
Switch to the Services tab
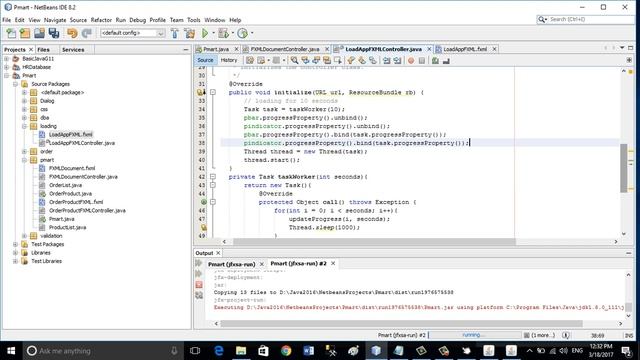[x=73, y=49]
